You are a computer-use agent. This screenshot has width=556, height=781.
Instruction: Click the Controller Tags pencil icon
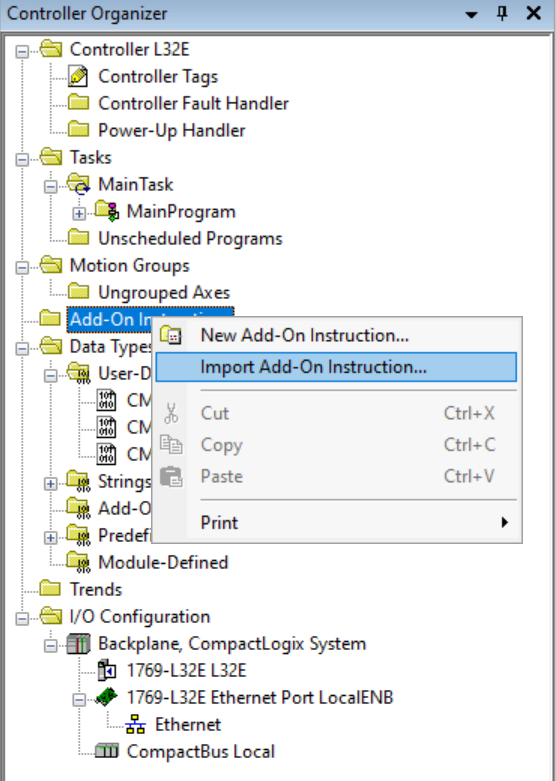click(78, 76)
